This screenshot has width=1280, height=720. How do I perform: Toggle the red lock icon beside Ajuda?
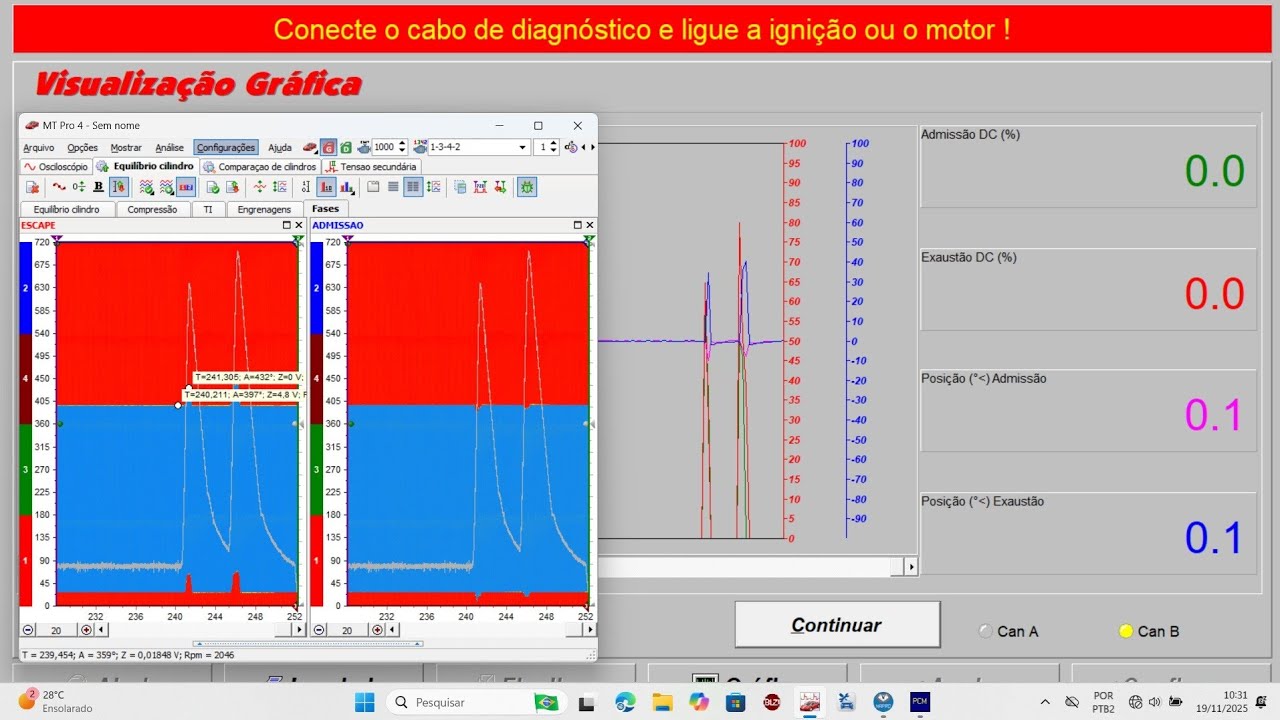328,147
